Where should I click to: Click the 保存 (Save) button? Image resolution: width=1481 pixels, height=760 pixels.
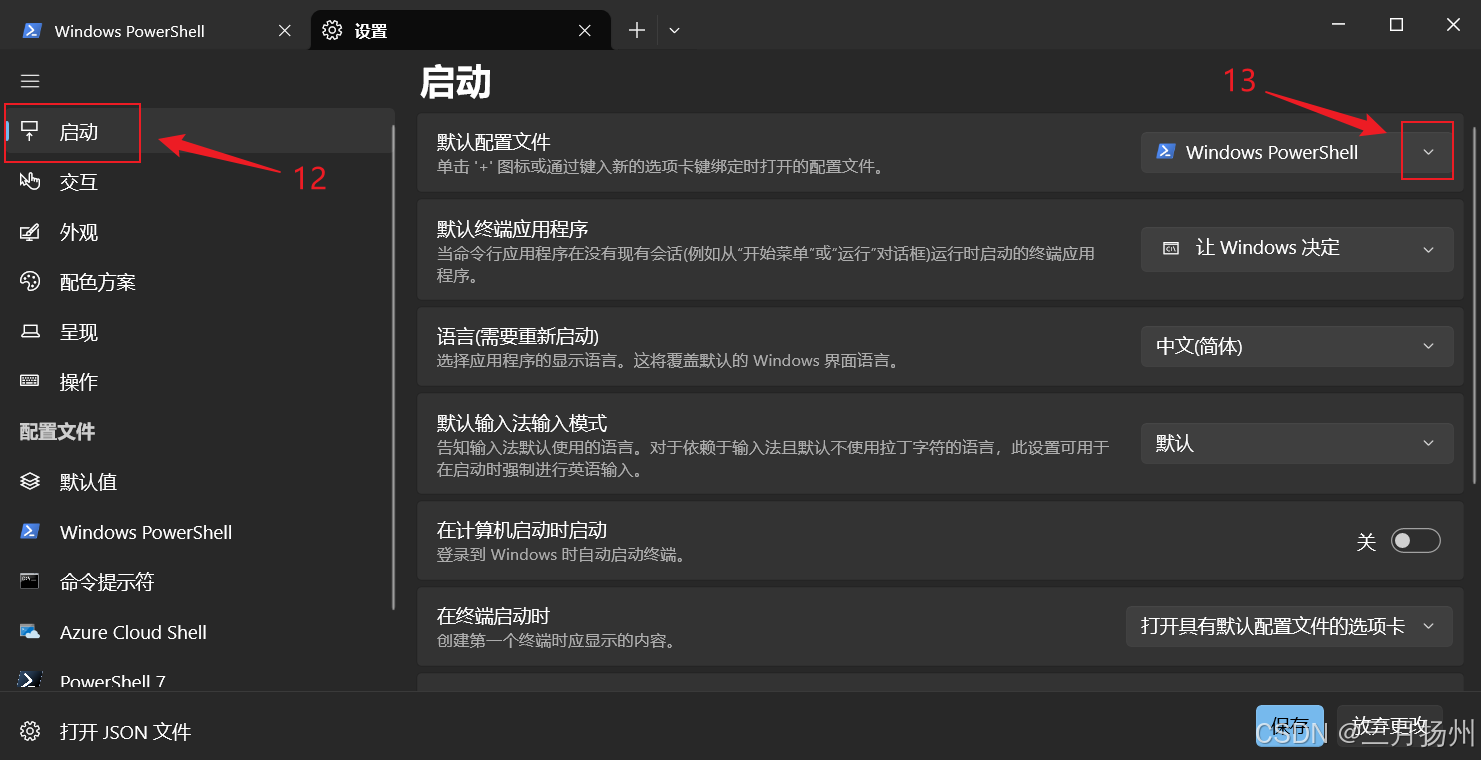click(x=1290, y=725)
